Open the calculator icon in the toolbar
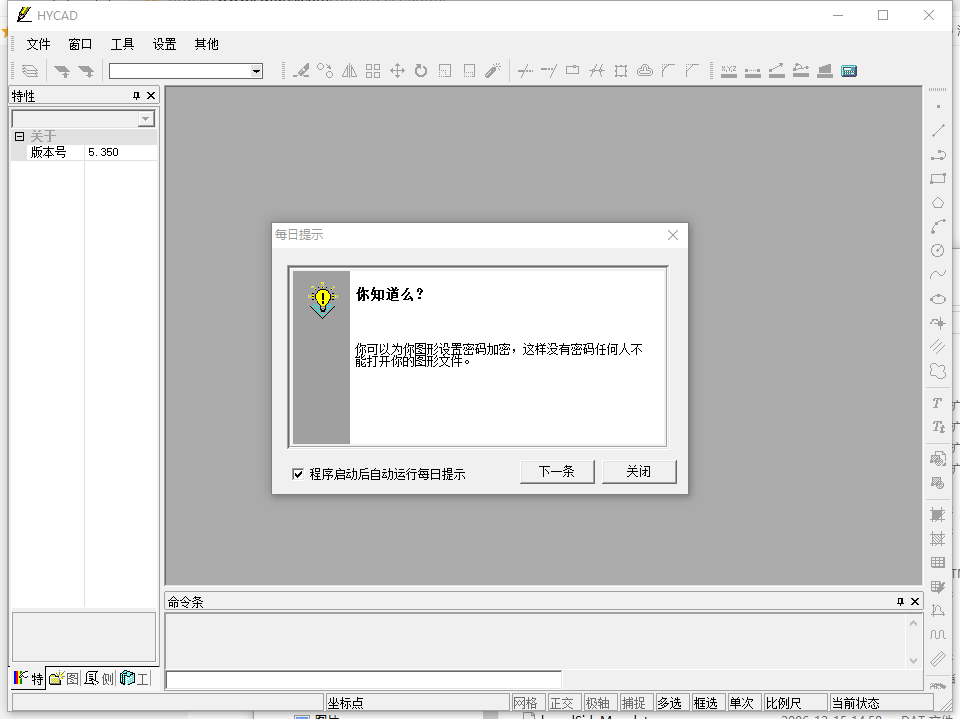This screenshot has height=719, width=960. pos(849,71)
